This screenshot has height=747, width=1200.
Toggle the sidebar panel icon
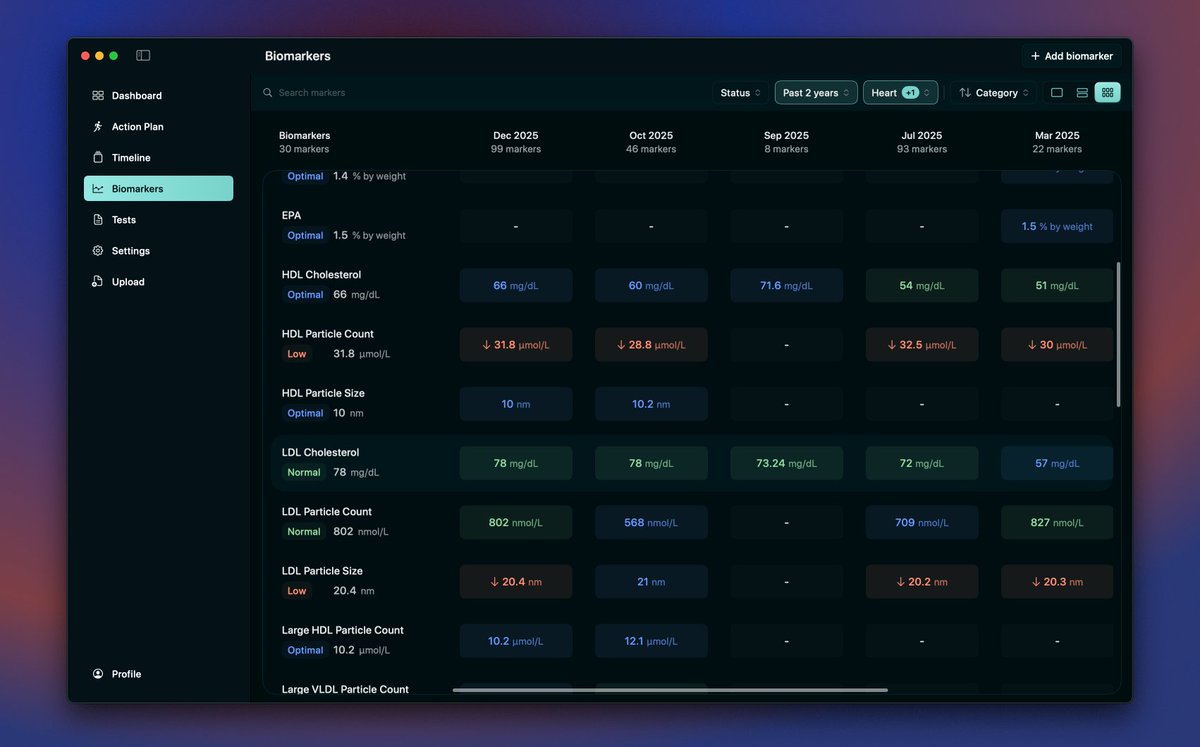(x=143, y=56)
